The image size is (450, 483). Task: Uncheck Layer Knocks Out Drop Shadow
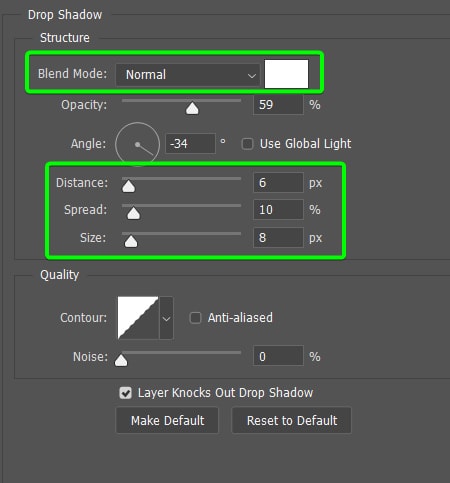126,393
